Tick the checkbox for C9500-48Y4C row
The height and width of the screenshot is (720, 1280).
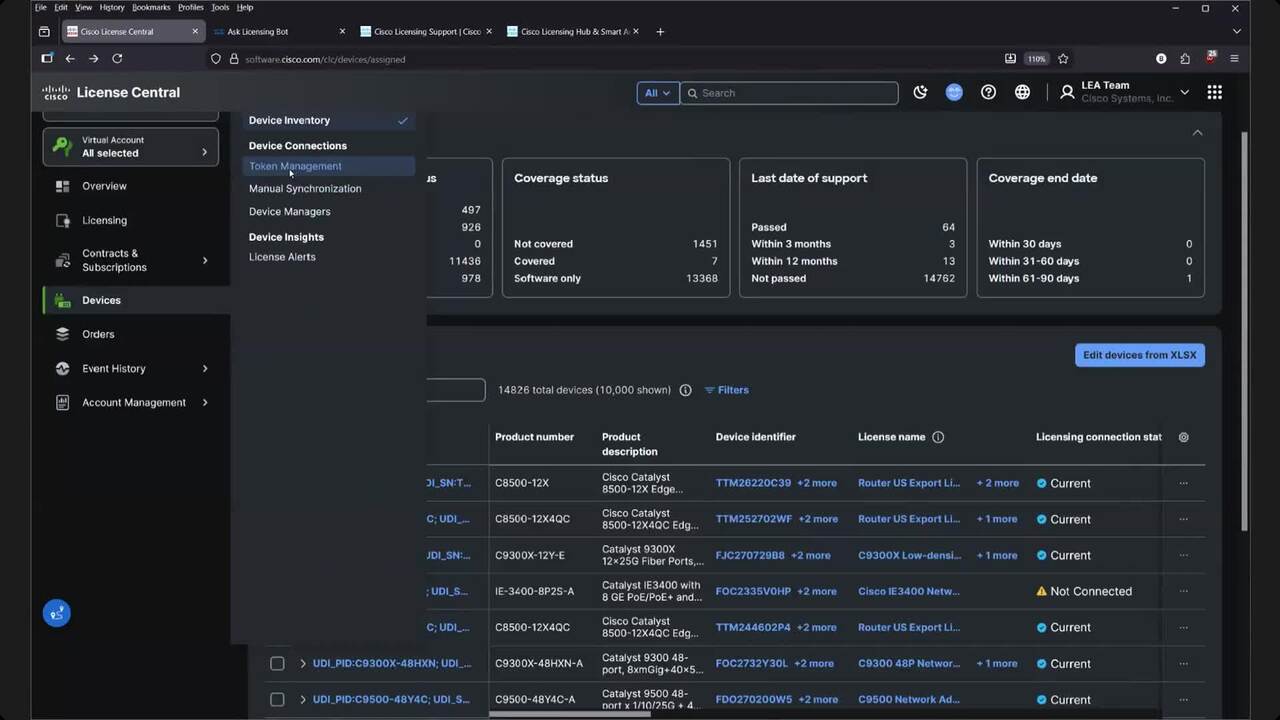(277, 699)
